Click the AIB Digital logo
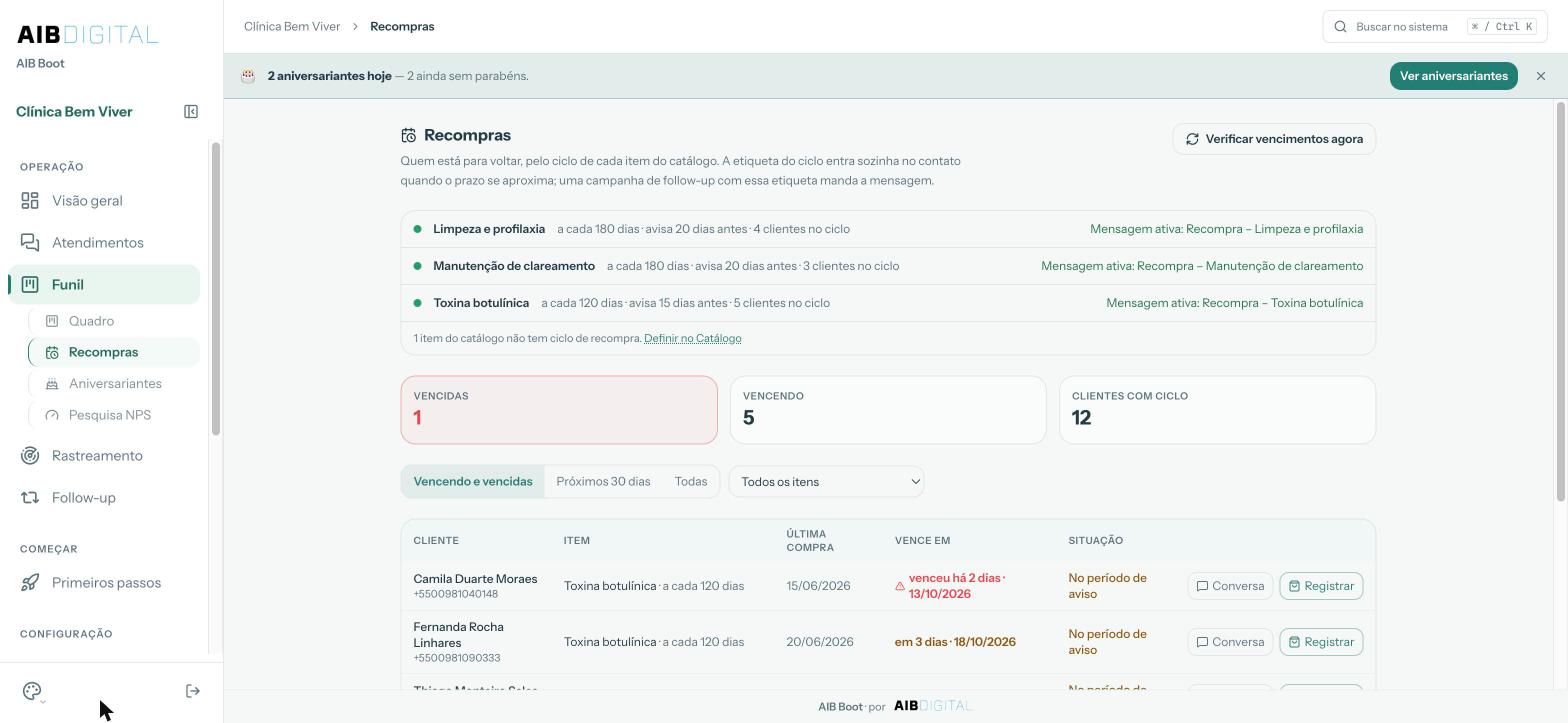The height and width of the screenshot is (723, 1568). click(x=88, y=35)
